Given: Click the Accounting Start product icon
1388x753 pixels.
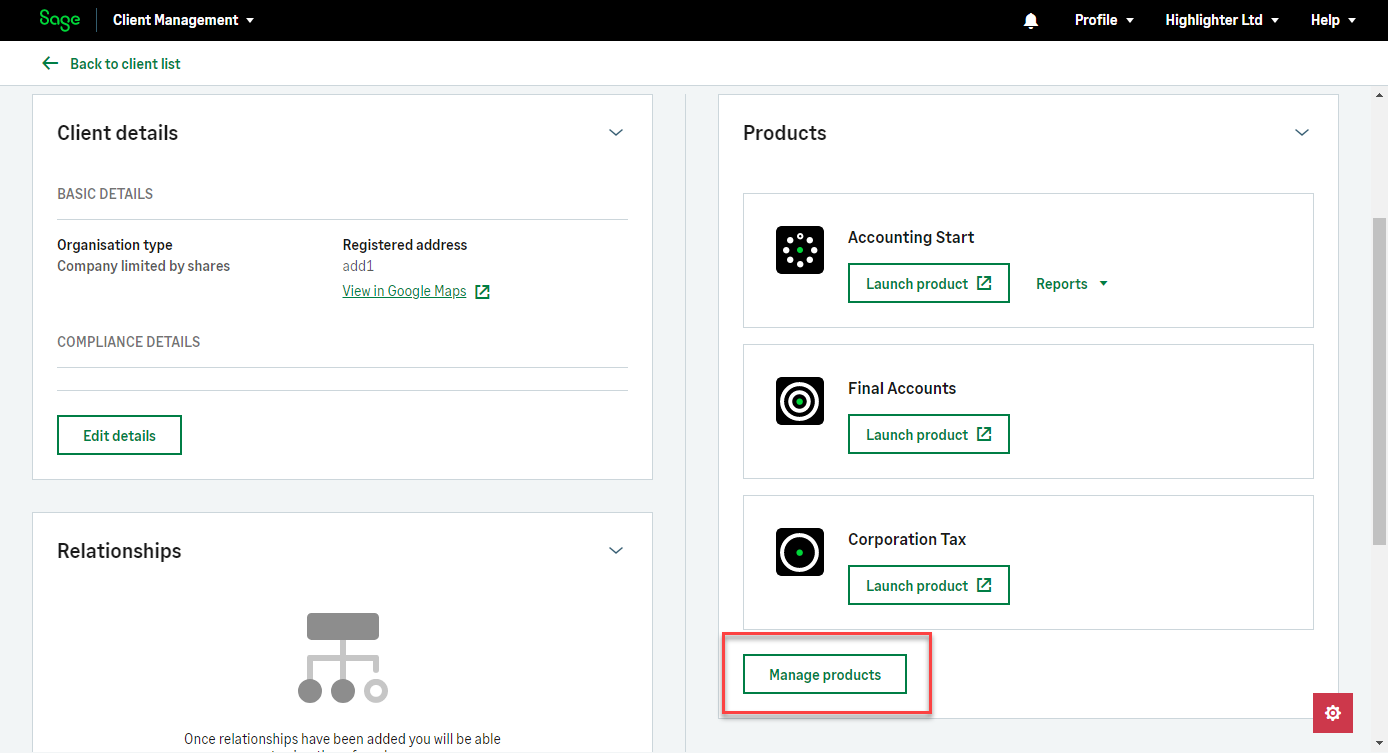Looking at the screenshot, I should click(x=799, y=250).
